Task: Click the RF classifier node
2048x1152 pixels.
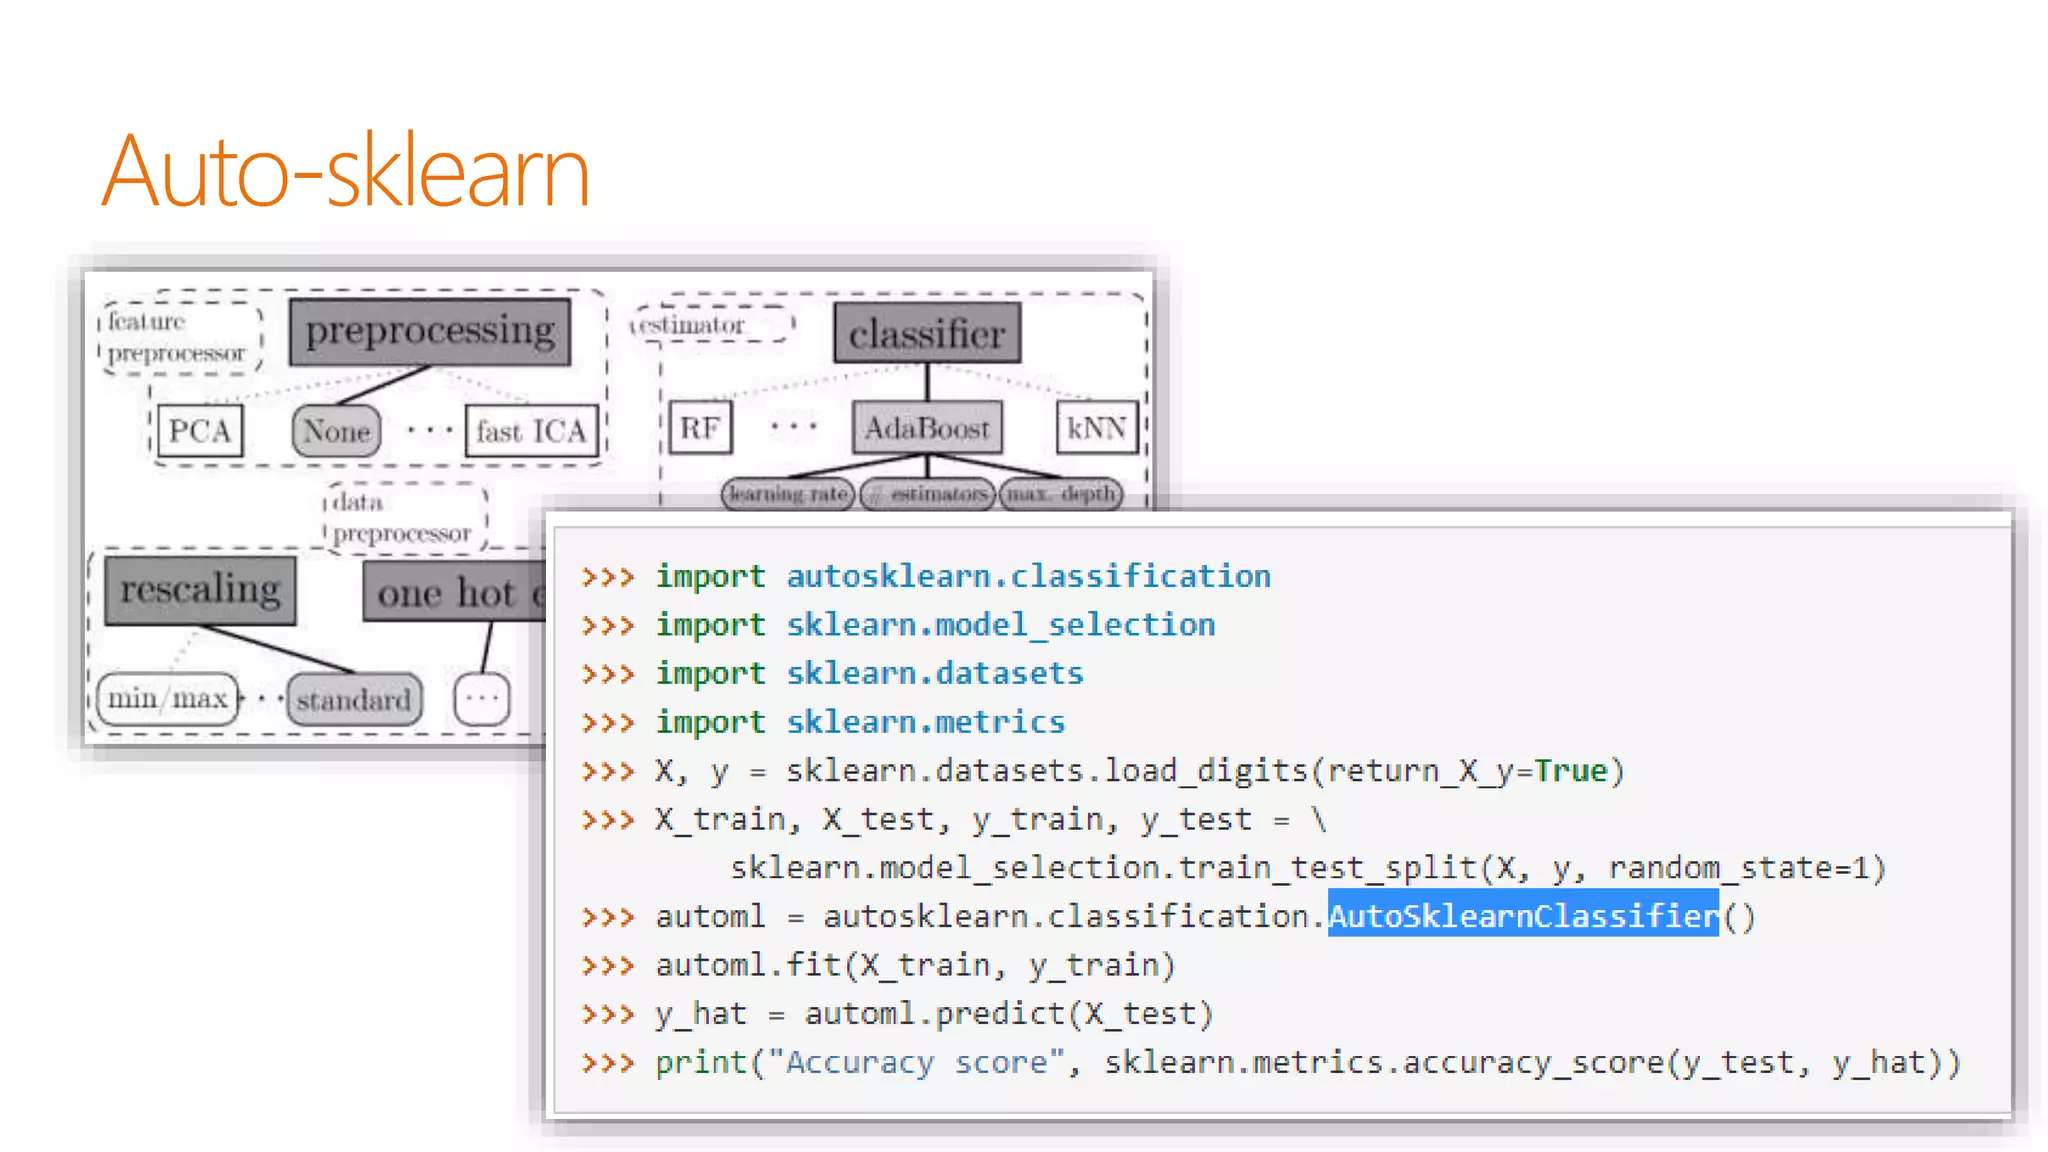Action: point(700,428)
